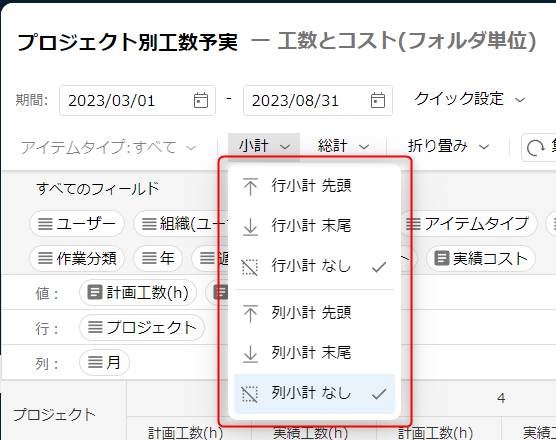
Task: Open アイテムタイプ:すべて filter dropdown
Action: [x=108, y=147]
